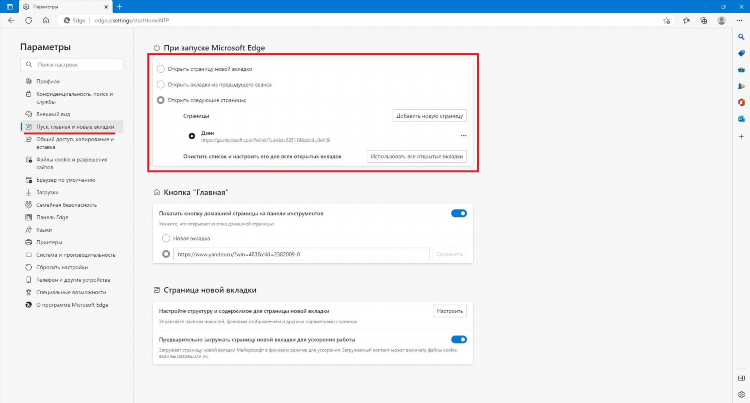The width and height of the screenshot is (750, 403).
Task: Open sidebar Outlook icon
Action: click(741, 119)
